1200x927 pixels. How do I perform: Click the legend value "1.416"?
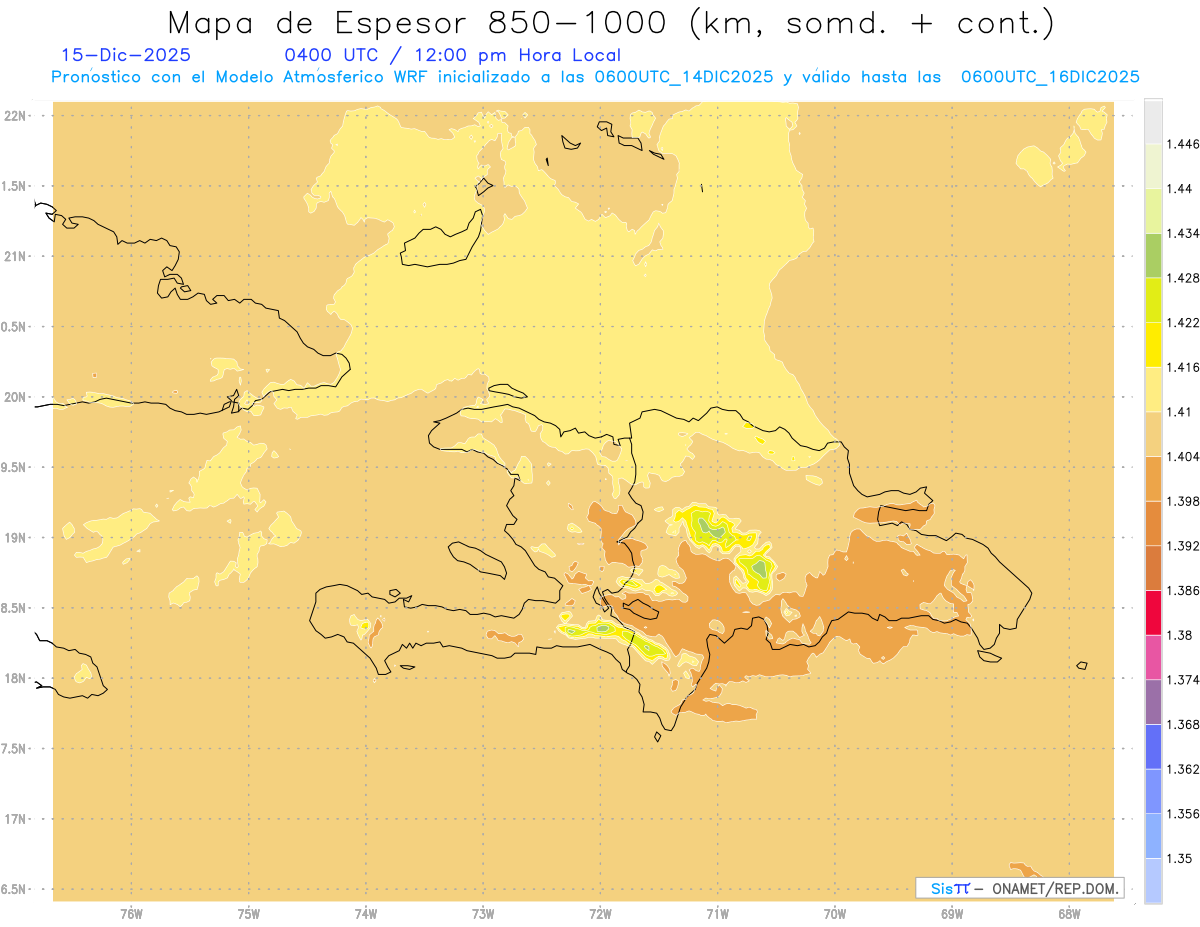point(1183,367)
